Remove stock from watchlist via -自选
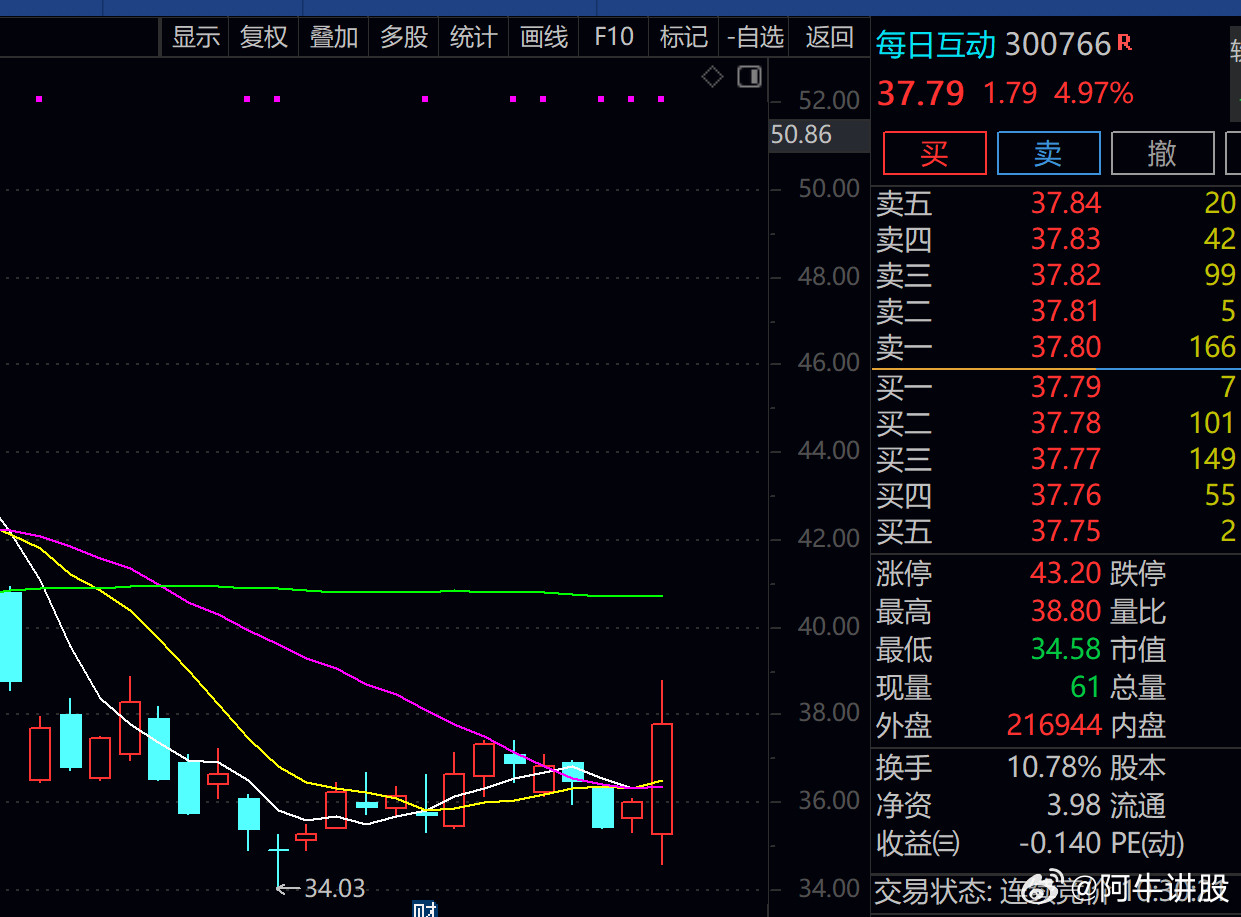The width and height of the screenshot is (1241, 917). click(x=755, y=37)
